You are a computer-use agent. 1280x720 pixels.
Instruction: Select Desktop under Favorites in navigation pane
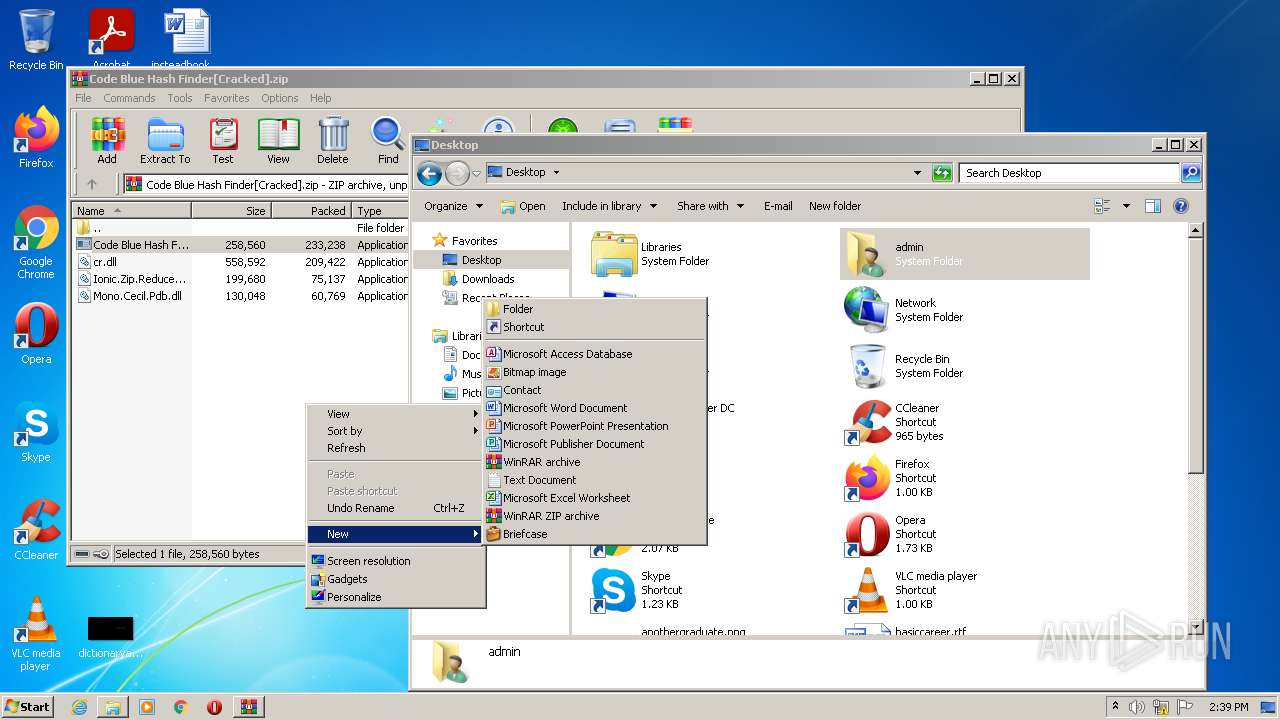click(482, 260)
